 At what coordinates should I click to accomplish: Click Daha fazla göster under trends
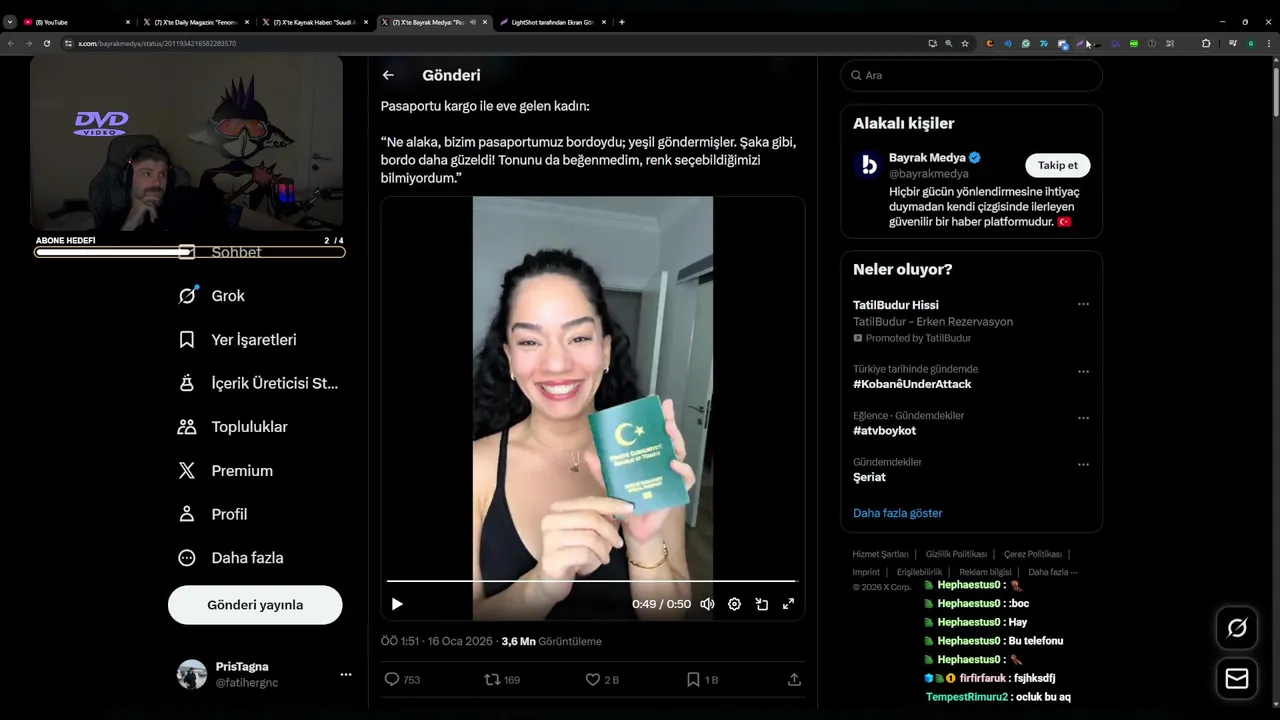pyautogui.click(x=897, y=513)
